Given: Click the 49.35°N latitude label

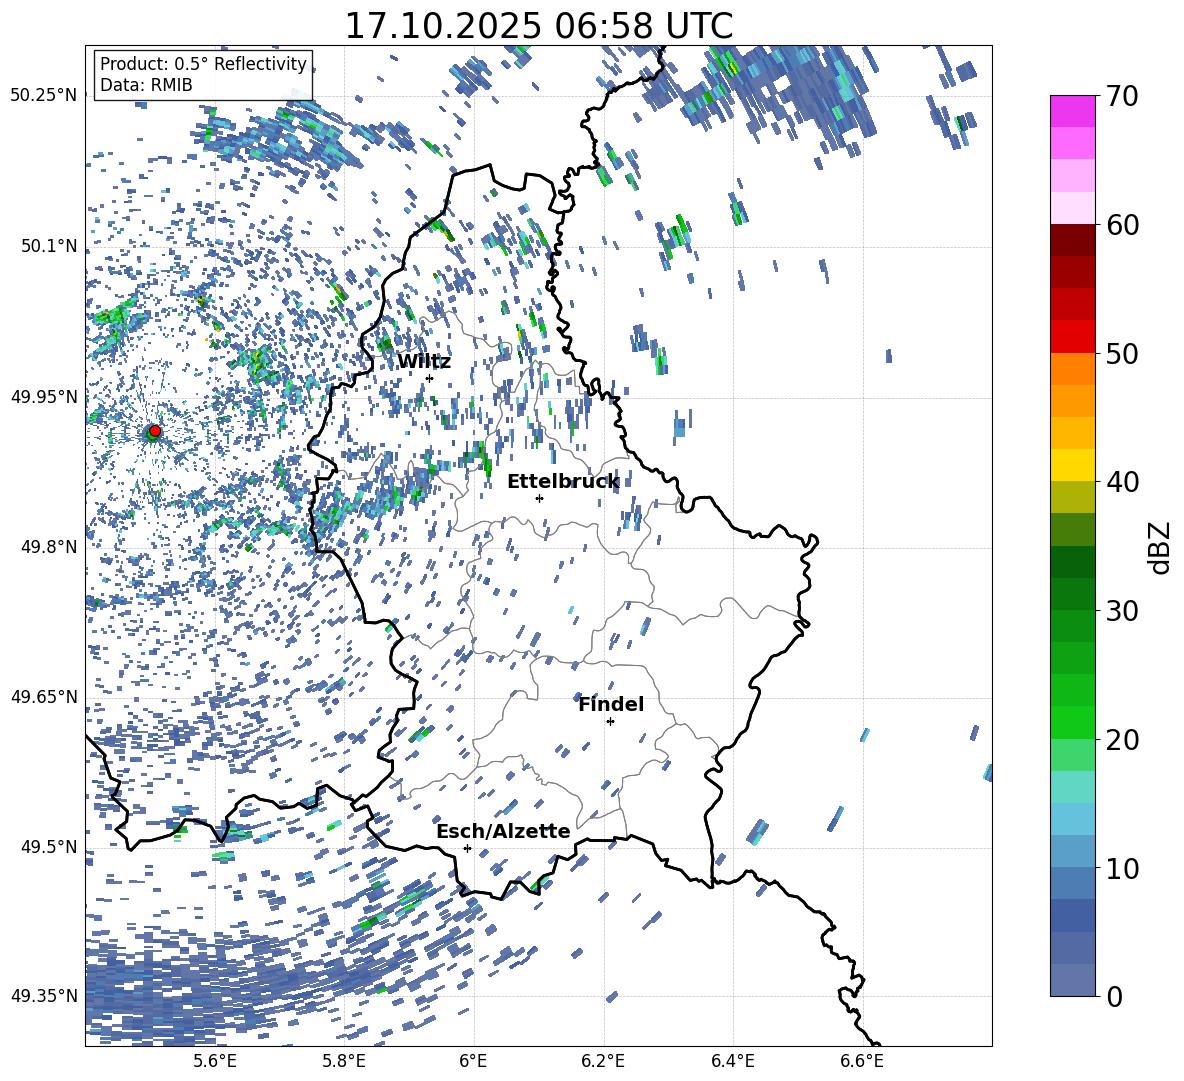Looking at the screenshot, I should 44,996.
